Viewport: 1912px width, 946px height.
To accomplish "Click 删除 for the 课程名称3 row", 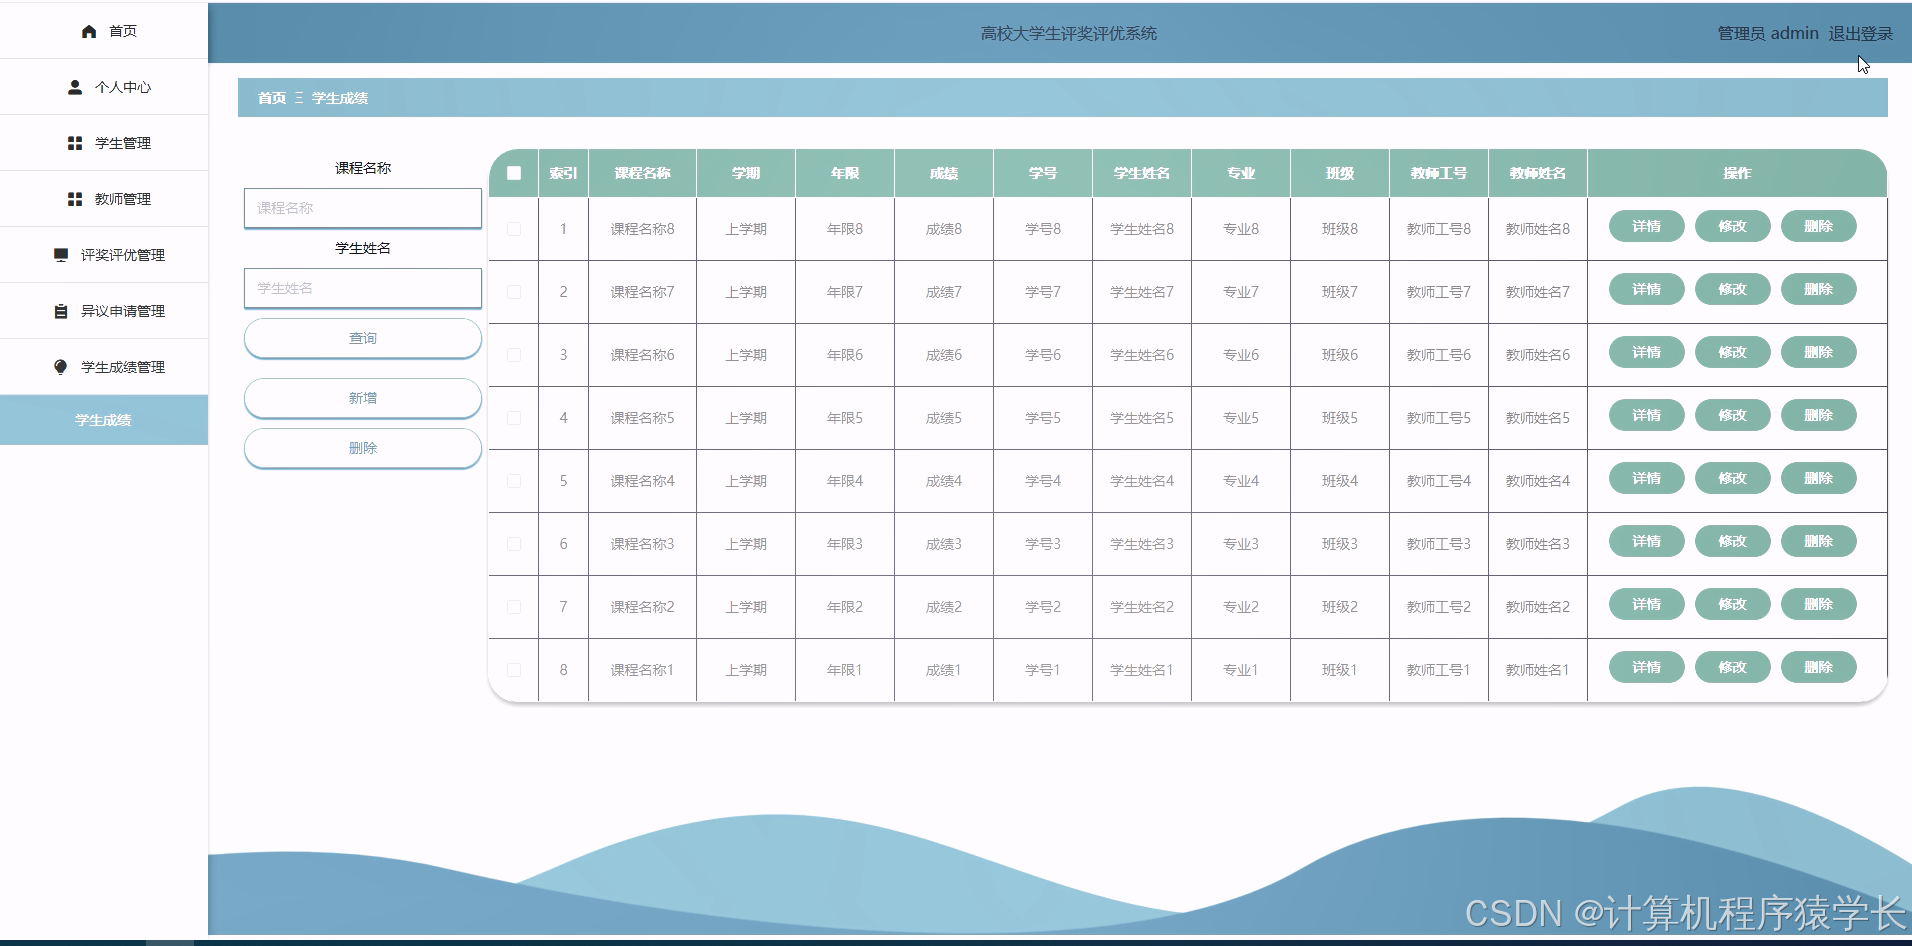I will tap(1818, 541).
